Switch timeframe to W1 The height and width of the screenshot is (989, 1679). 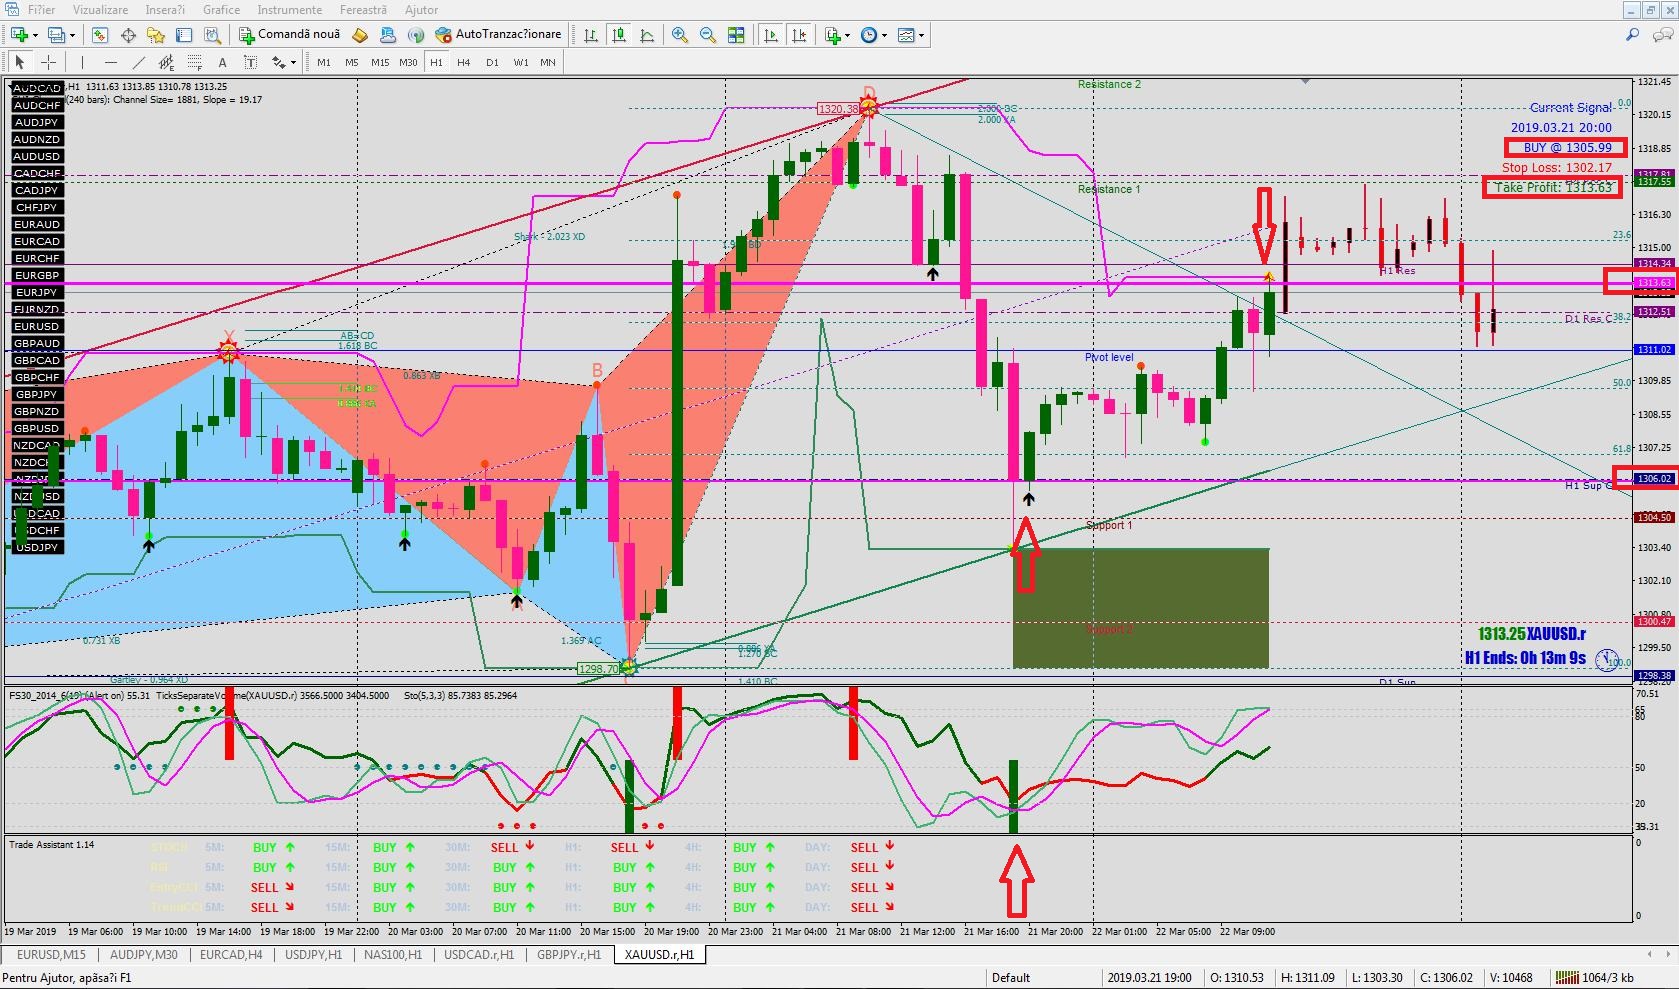pos(520,62)
